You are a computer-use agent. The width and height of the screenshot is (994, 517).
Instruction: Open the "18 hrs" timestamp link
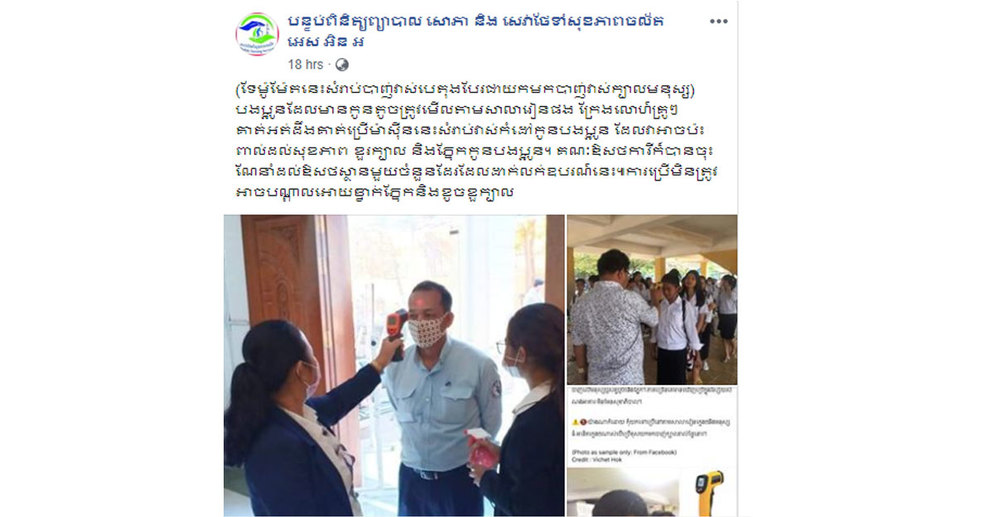[305, 65]
